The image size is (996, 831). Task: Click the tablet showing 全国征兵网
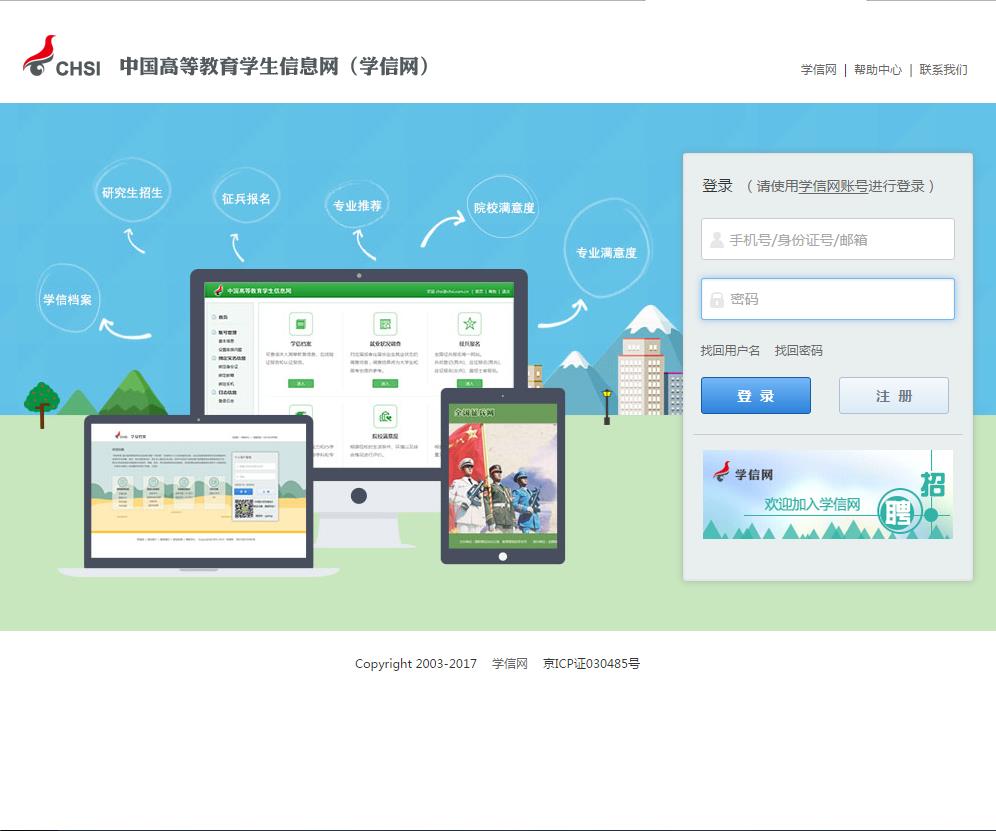[502, 475]
